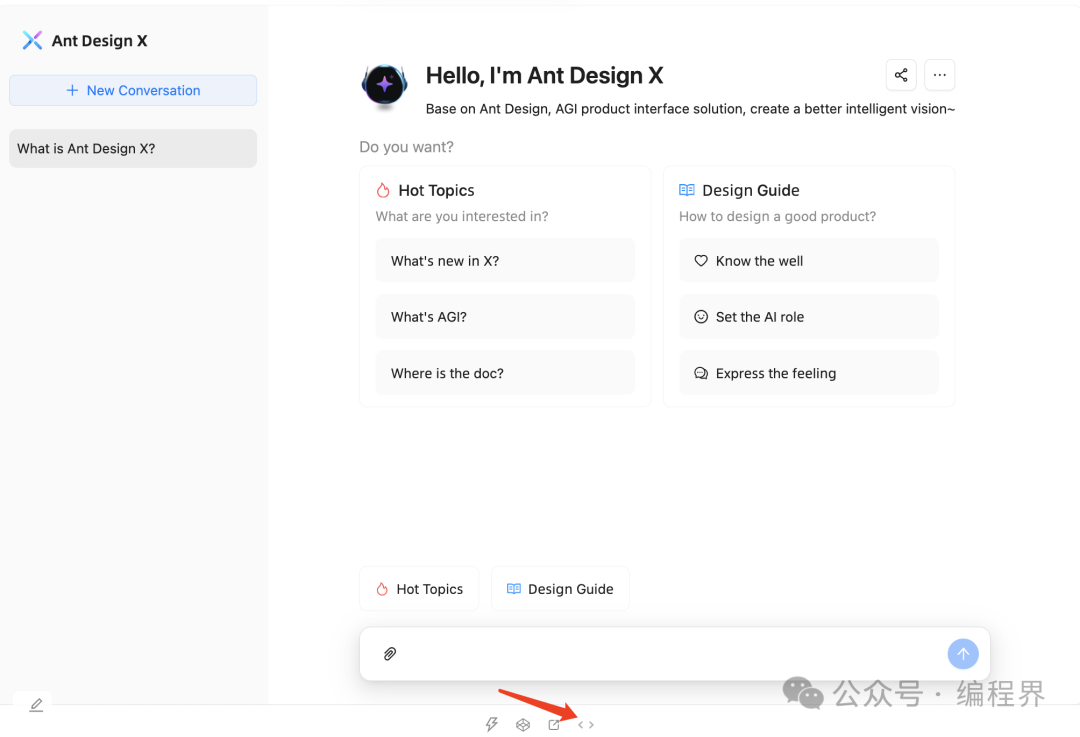This screenshot has width=1080, height=737.
Task: Focus the chat message input field
Action: point(672,654)
